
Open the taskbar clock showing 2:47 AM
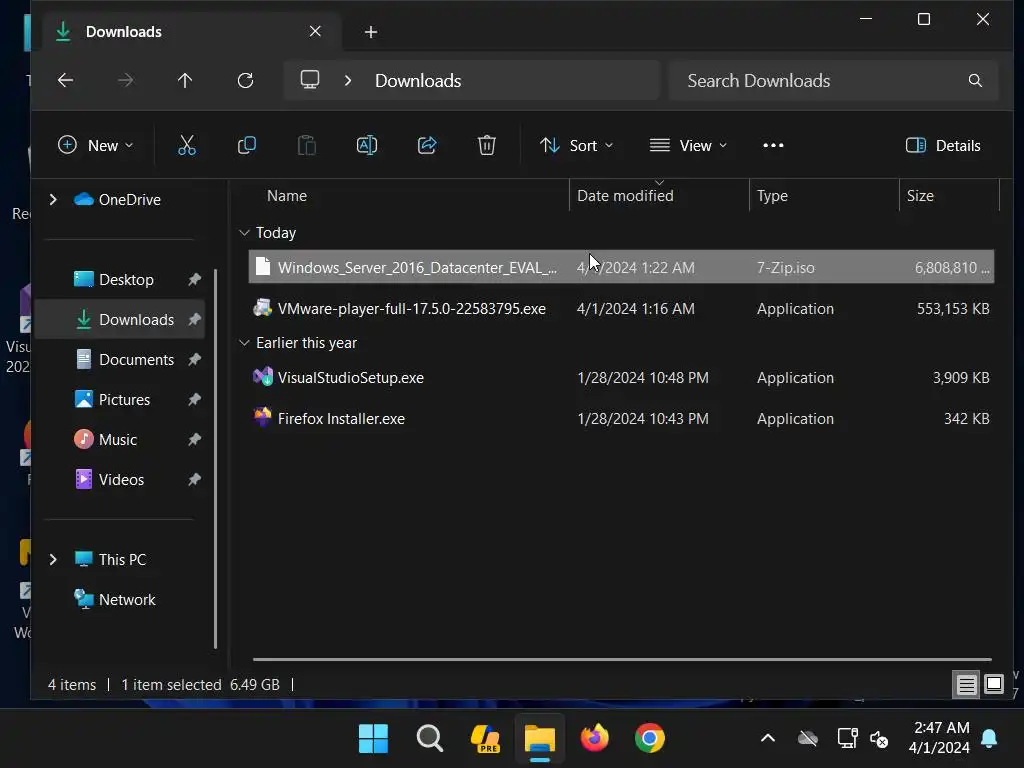[x=941, y=737]
